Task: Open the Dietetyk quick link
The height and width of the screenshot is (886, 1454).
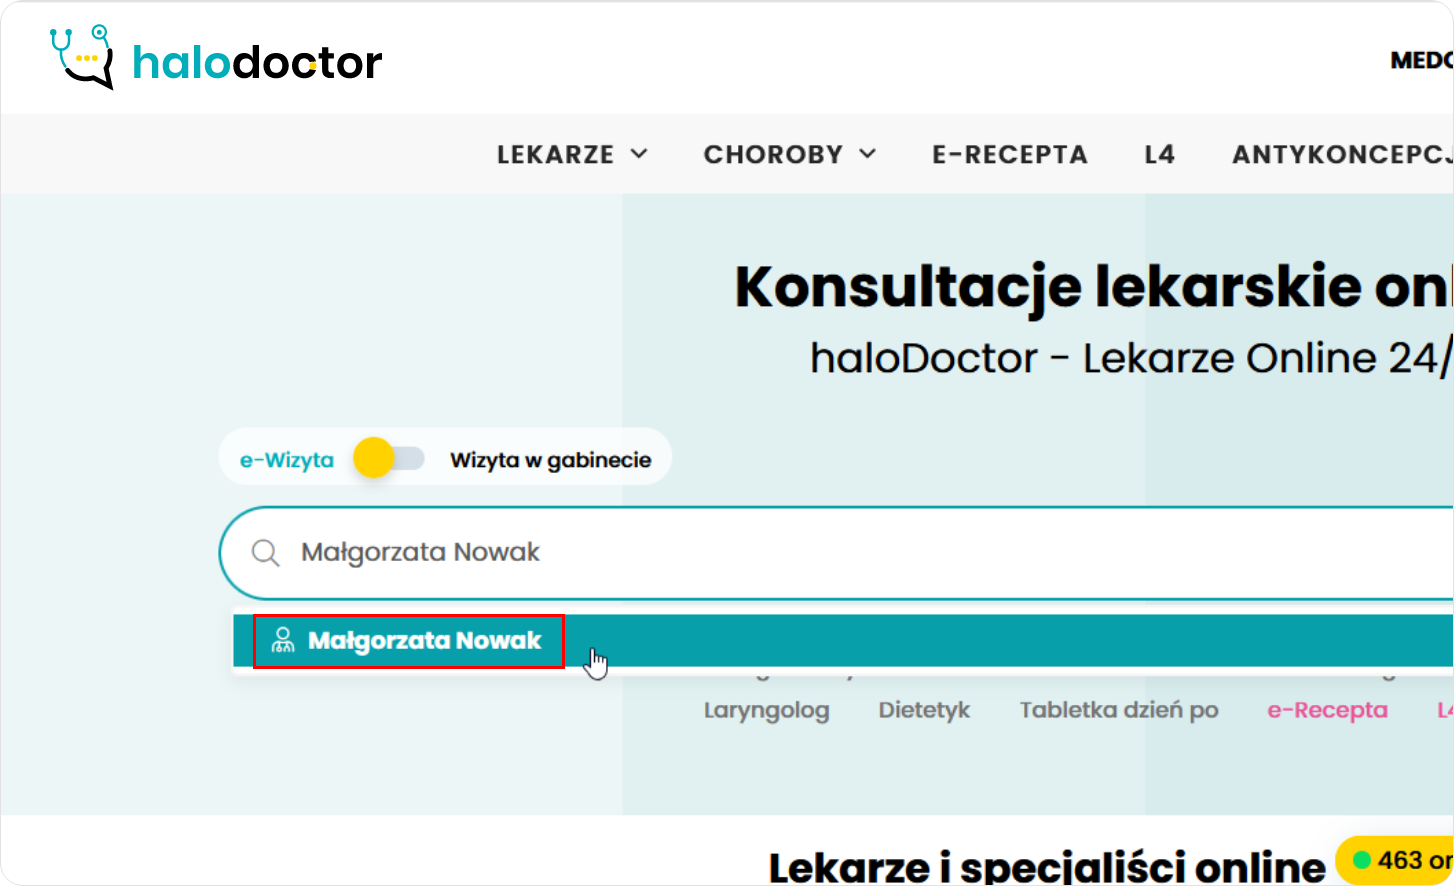Action: click(x=924, y=710)
